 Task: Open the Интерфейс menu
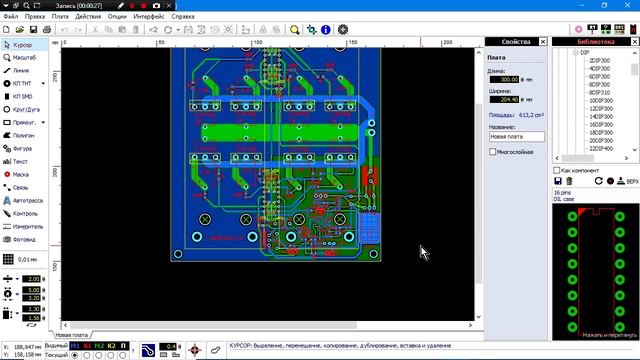[x=149, y=16]
